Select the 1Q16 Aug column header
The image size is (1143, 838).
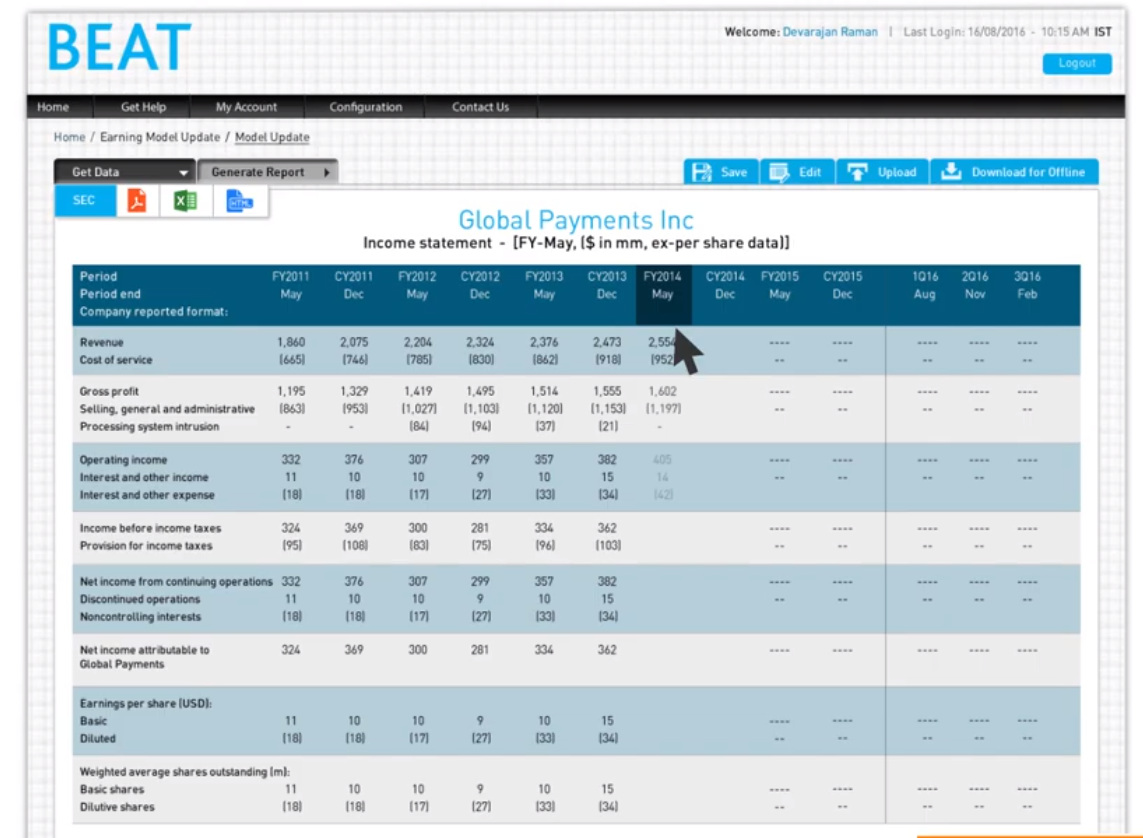[x=925, y=286]
